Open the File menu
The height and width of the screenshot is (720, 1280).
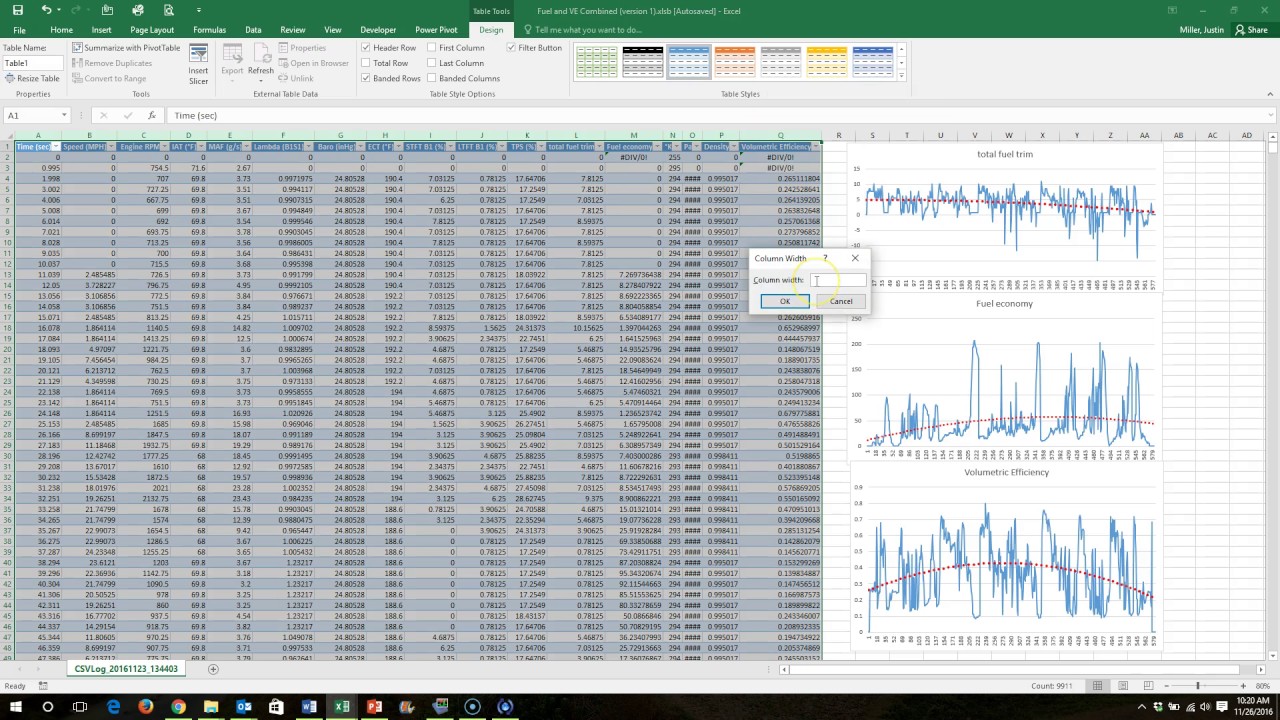click(19, 30)
